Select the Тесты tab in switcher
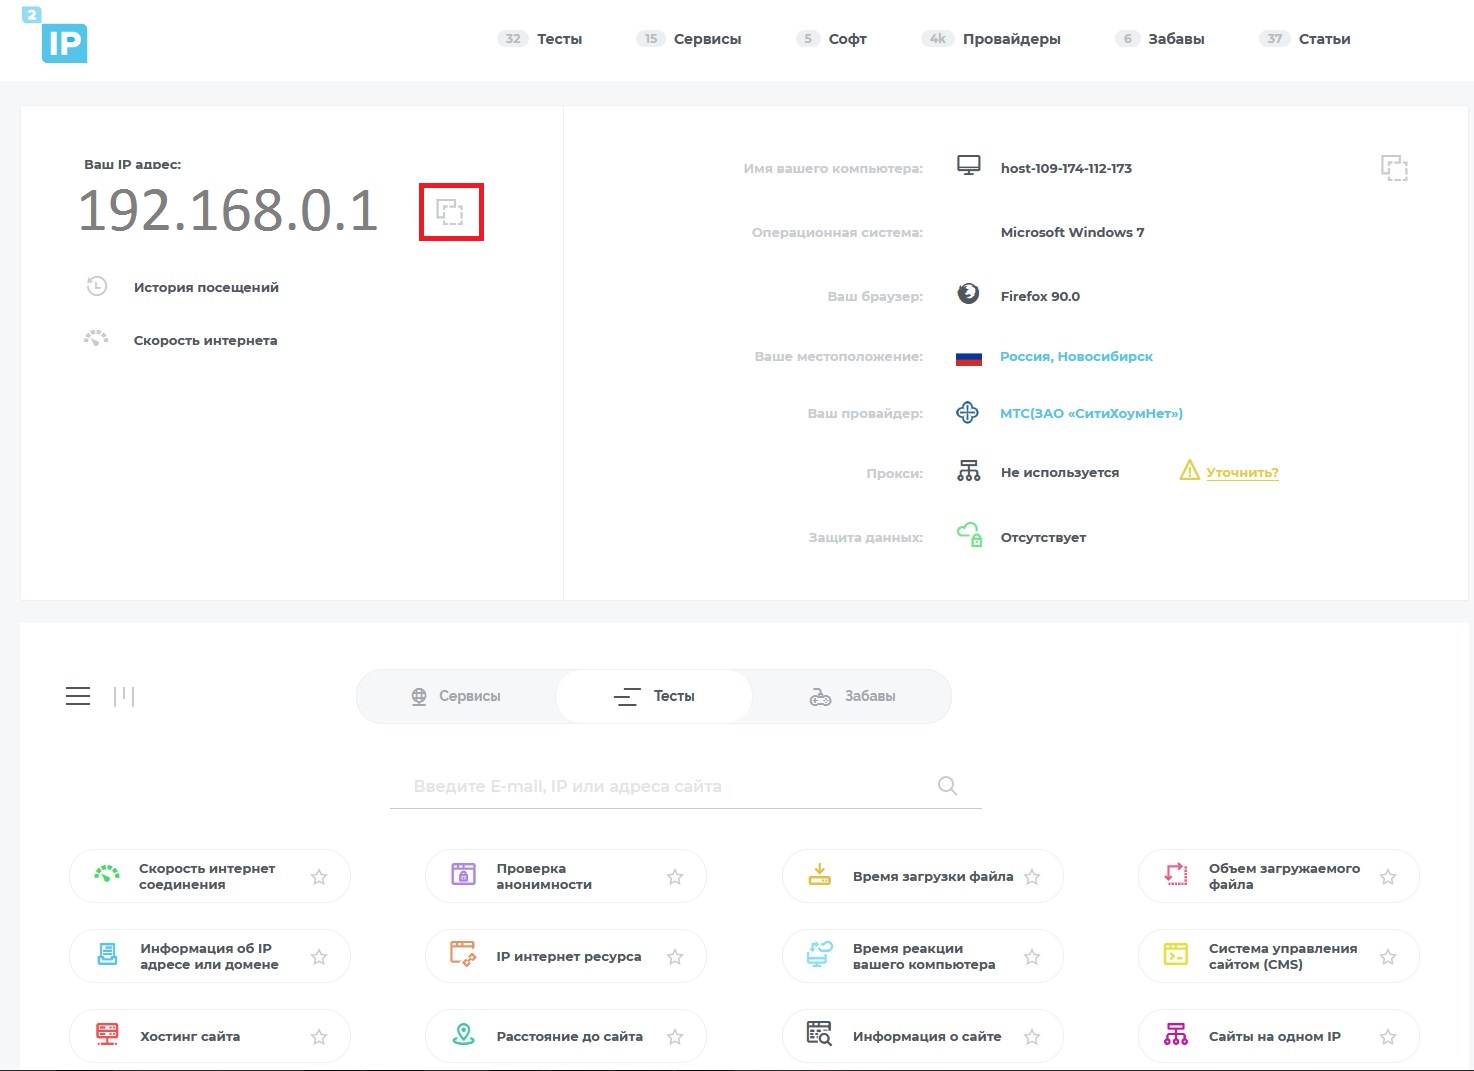The height and width of the screenshot is (1071, 1474). click(x=654, y=696)
